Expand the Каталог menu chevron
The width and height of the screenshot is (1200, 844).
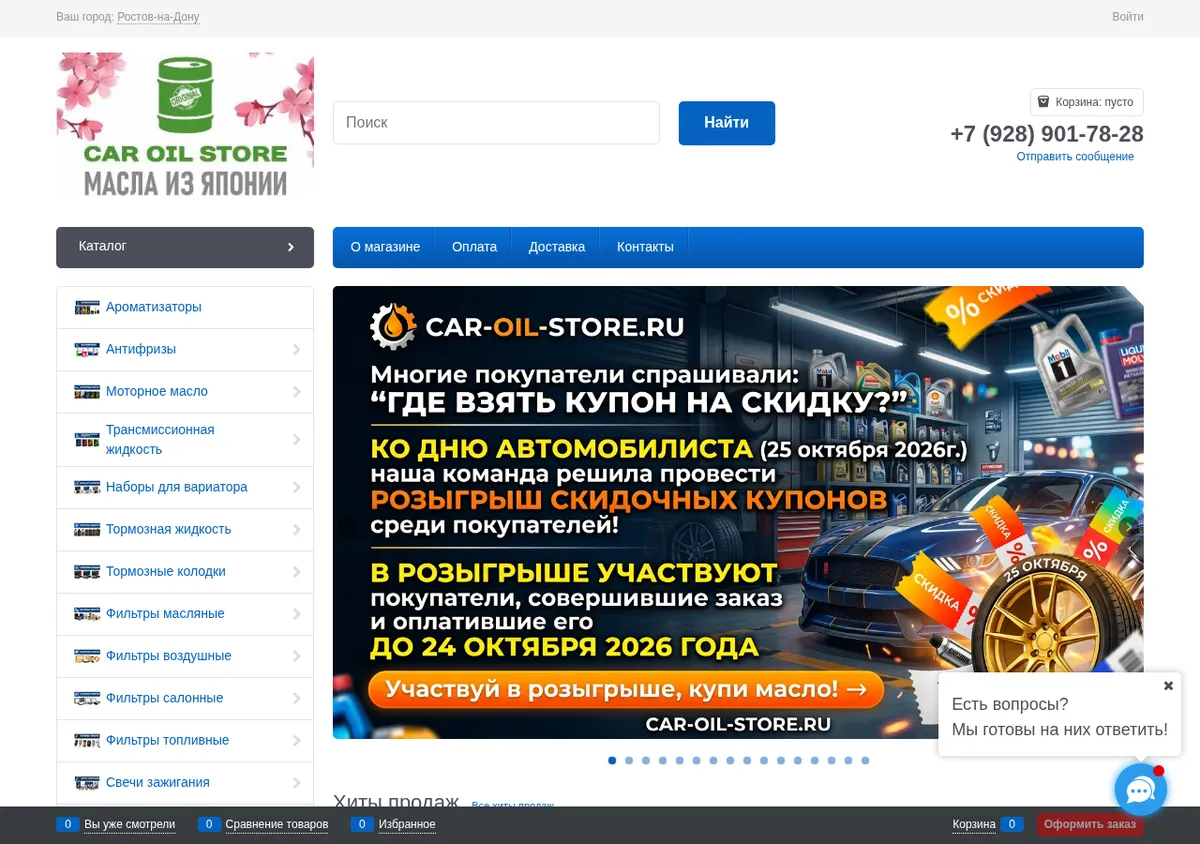click(x=291, y=247)
